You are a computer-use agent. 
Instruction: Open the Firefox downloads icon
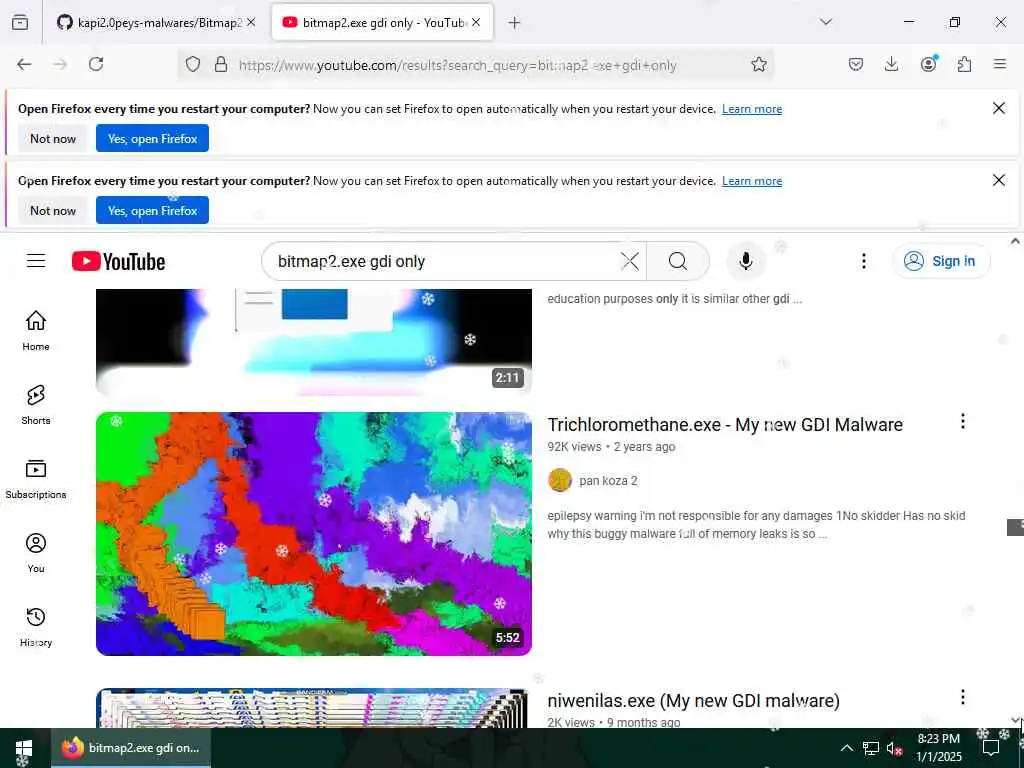tap(891, 64)
